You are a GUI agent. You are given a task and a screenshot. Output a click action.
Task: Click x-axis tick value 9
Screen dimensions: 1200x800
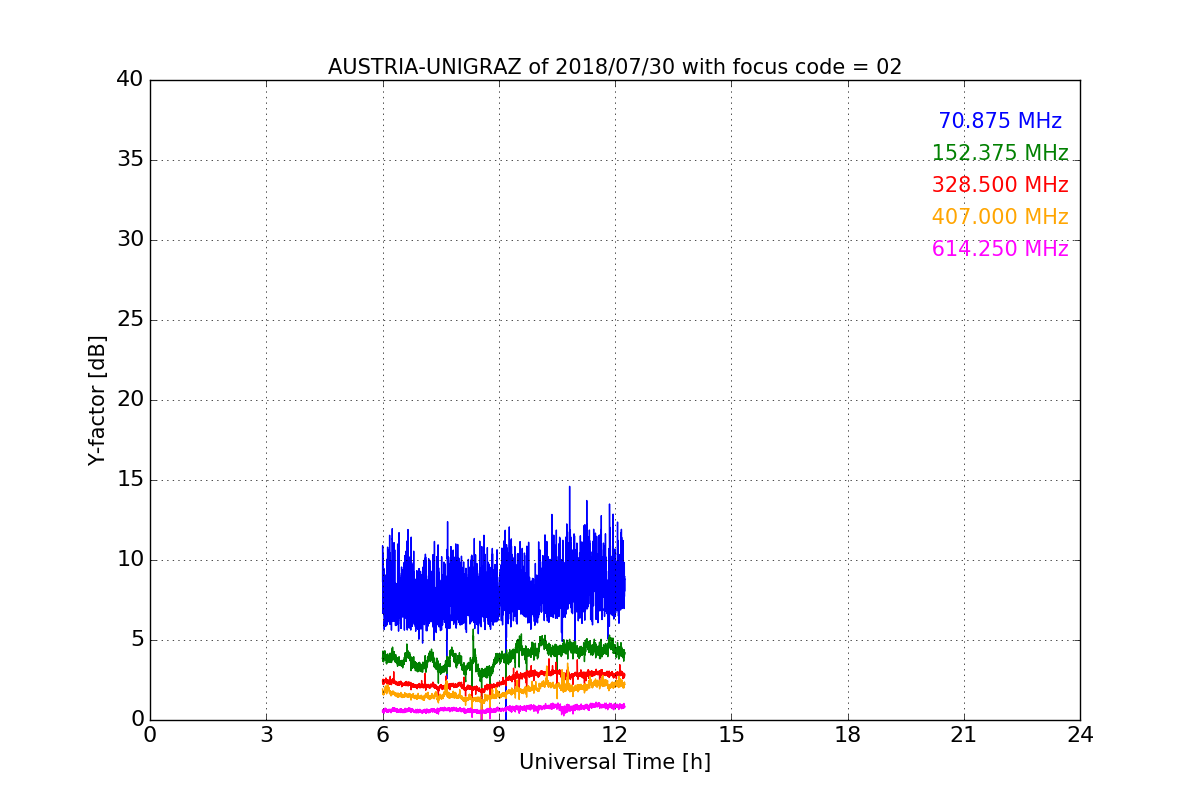(x=499, y=735)
